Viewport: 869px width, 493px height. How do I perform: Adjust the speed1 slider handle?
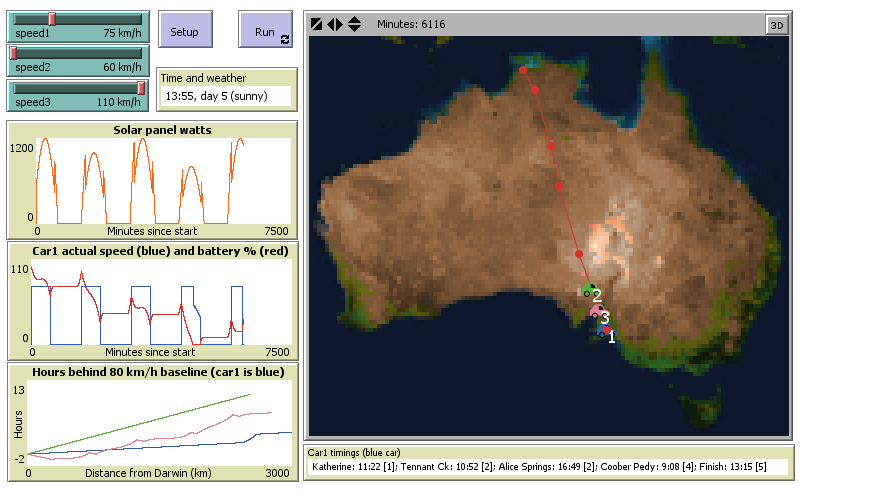click(52, 18)
